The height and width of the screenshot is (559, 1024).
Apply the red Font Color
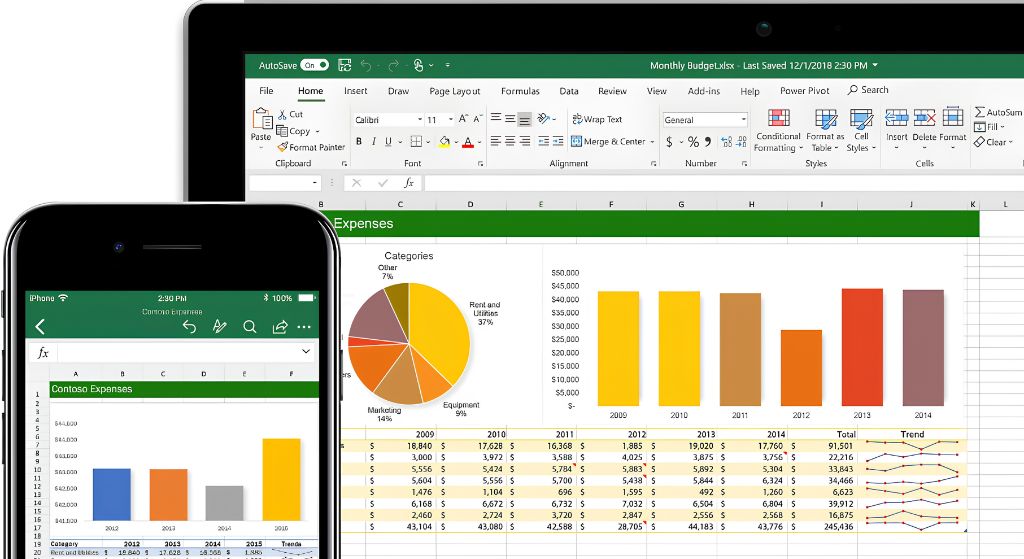pyautogui.click(x=468, y=142)
